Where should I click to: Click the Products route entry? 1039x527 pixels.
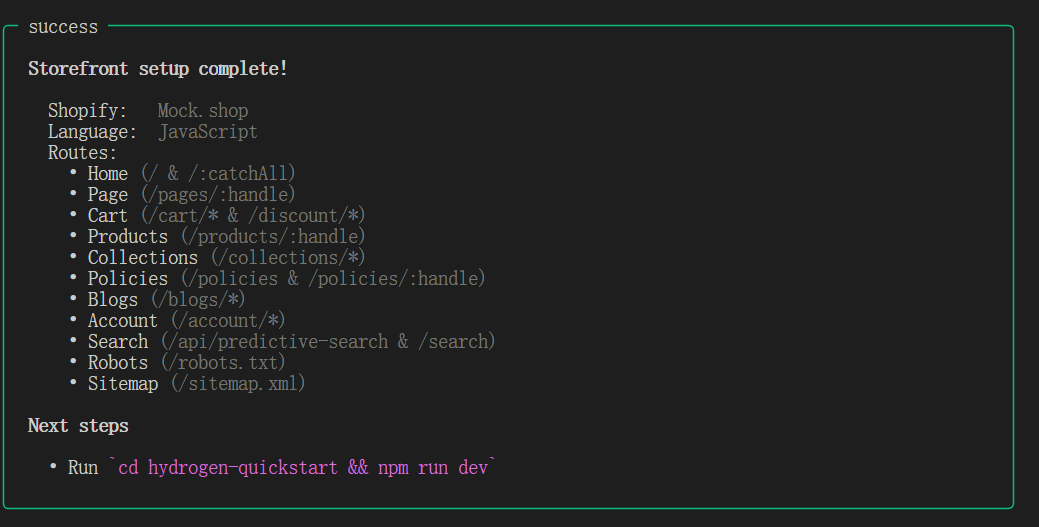click(227, 237)
